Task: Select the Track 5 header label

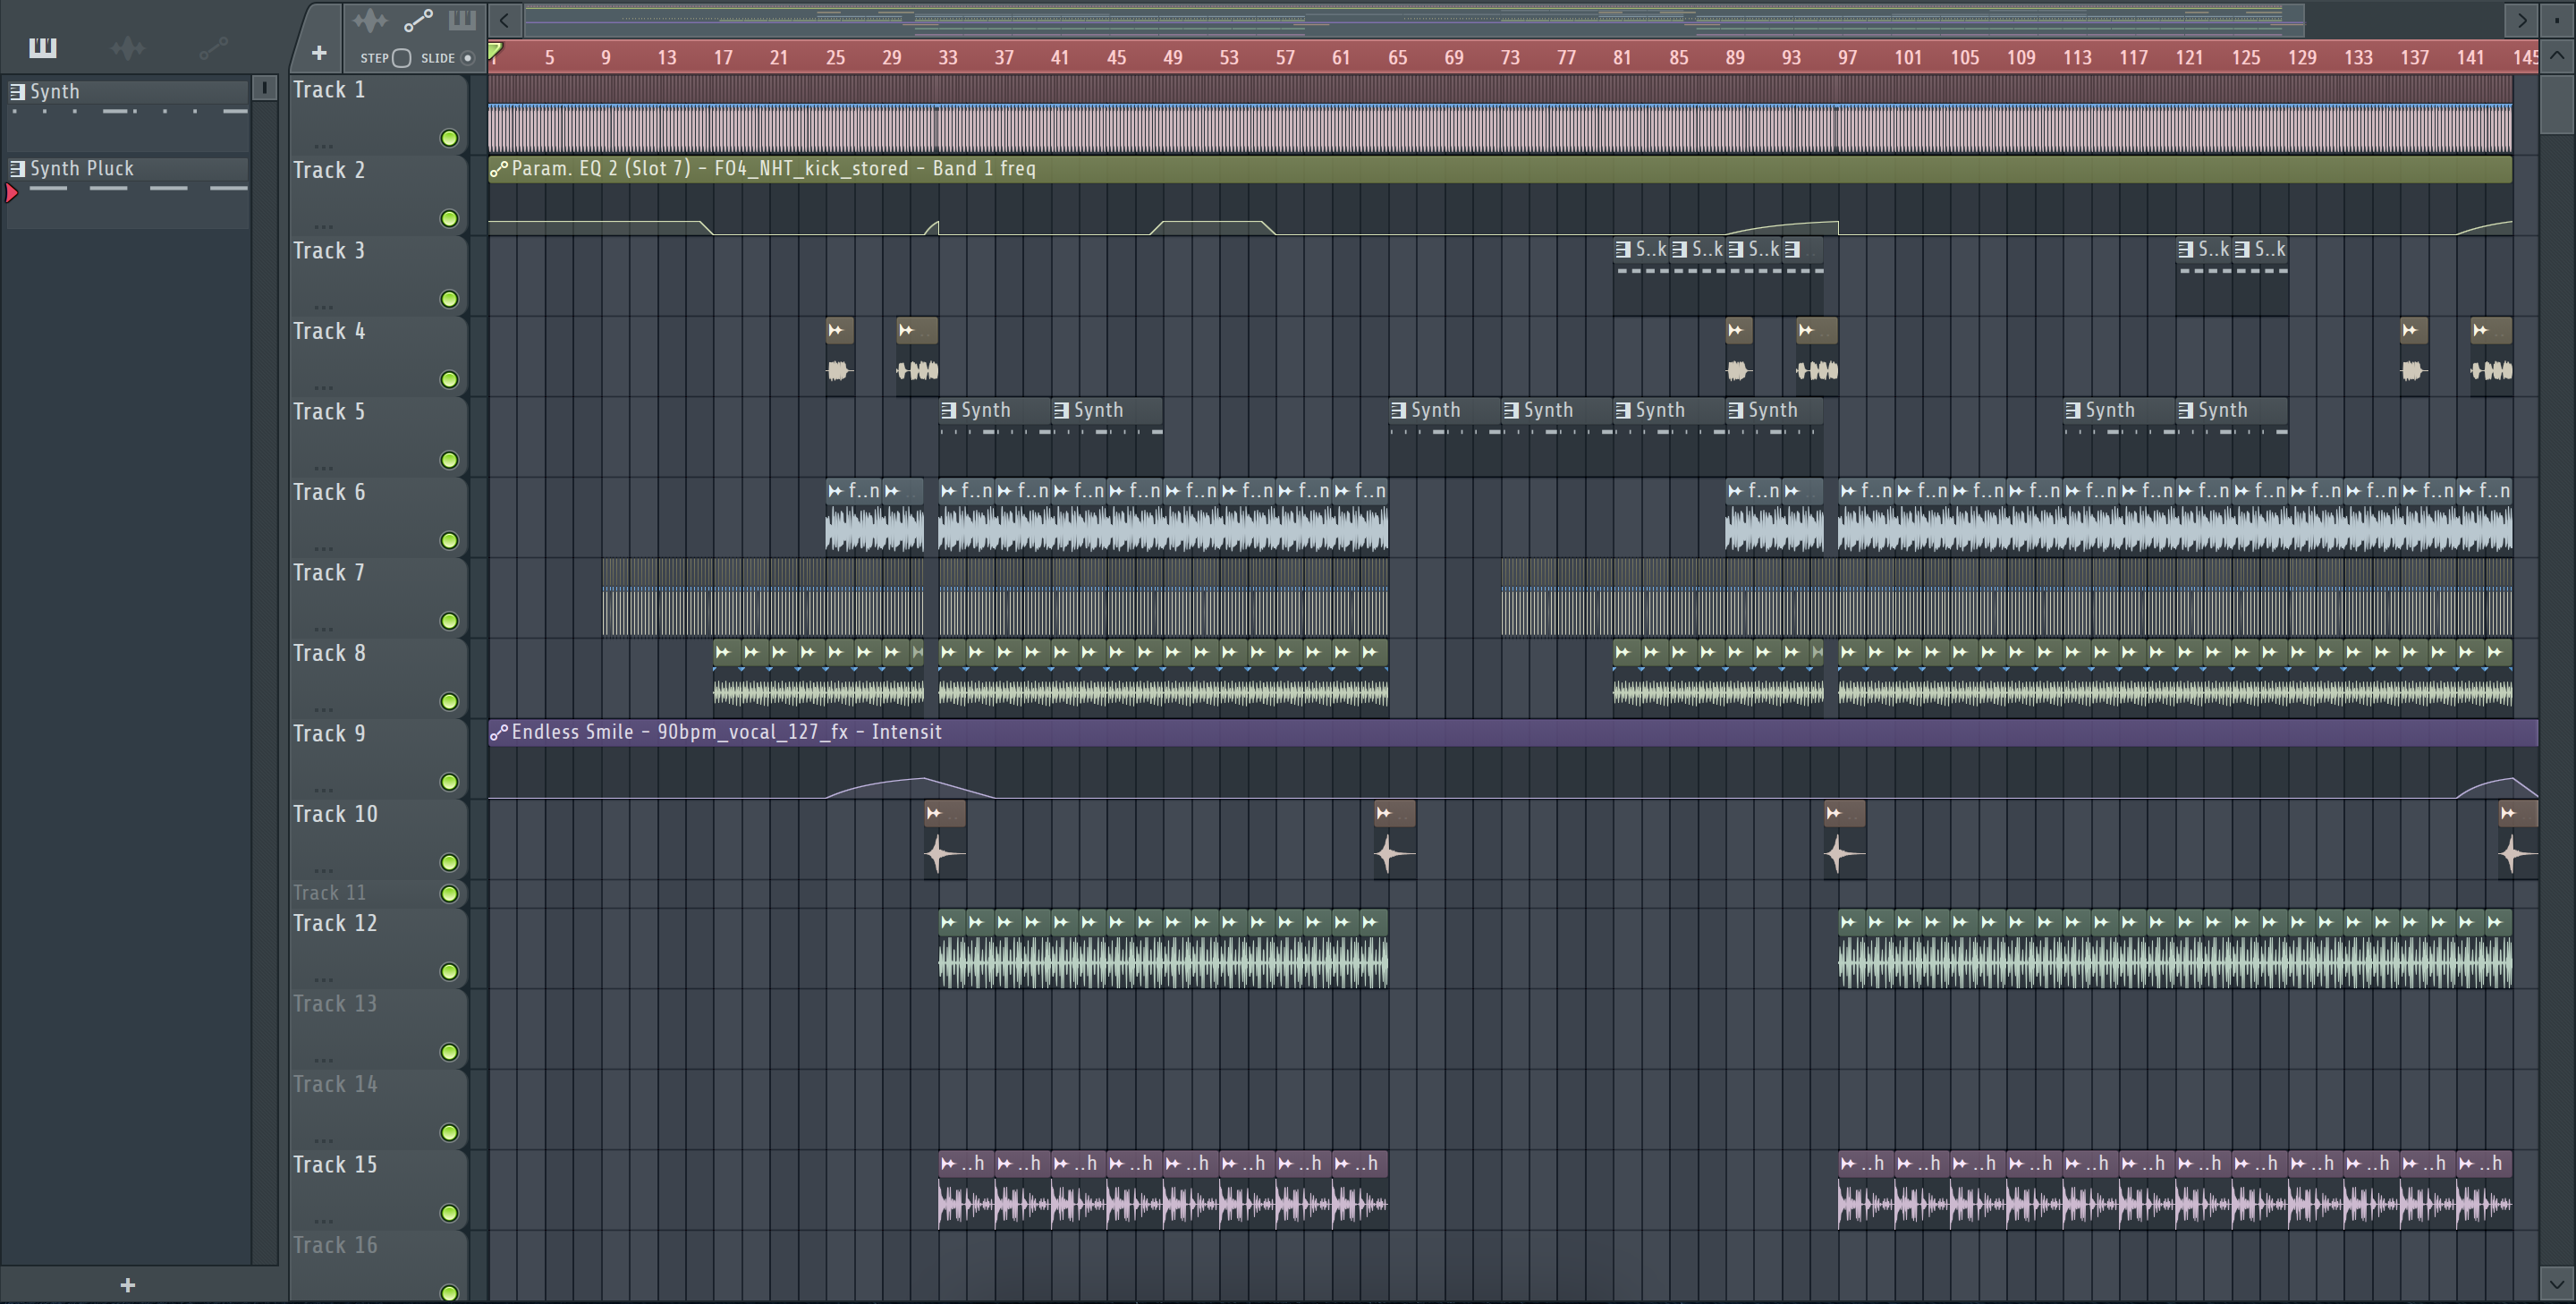Action: [x=329, y=412]
